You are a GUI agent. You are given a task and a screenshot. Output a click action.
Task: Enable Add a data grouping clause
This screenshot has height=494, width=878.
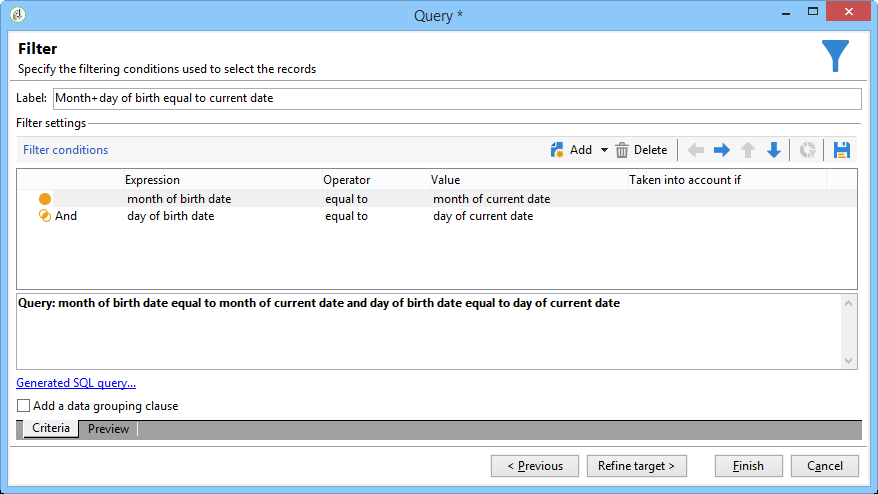(x=23, y=406)
